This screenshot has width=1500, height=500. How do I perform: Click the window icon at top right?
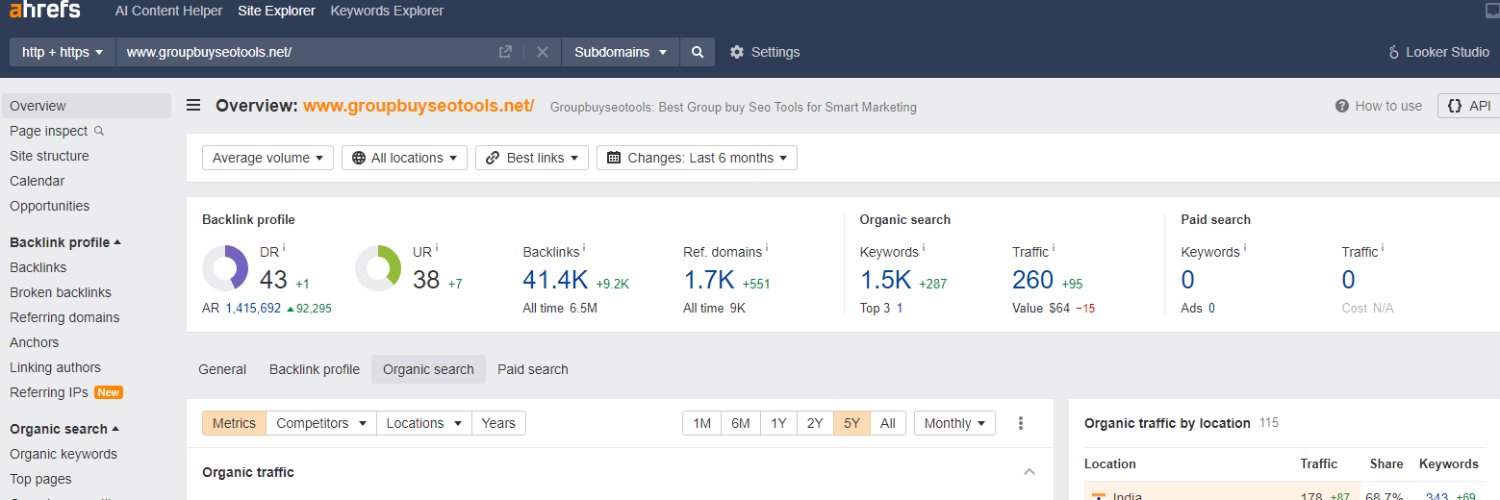click(1494, 11)
